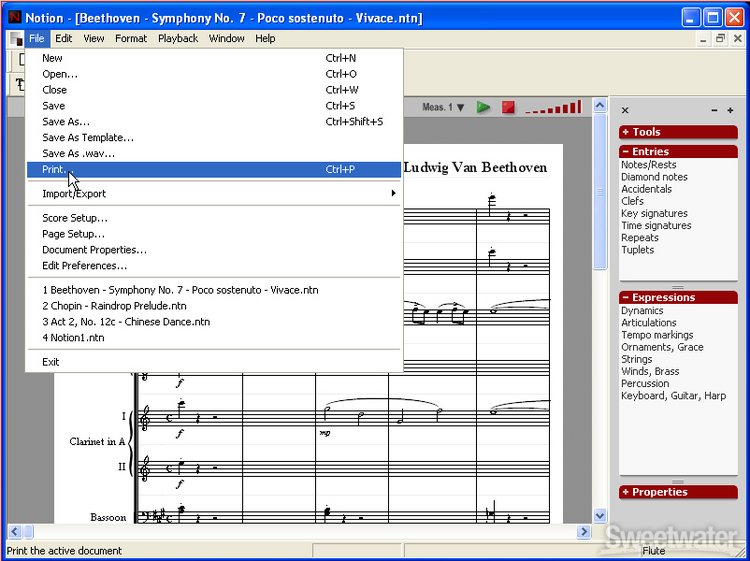Open the Help menu

[265, 39]
